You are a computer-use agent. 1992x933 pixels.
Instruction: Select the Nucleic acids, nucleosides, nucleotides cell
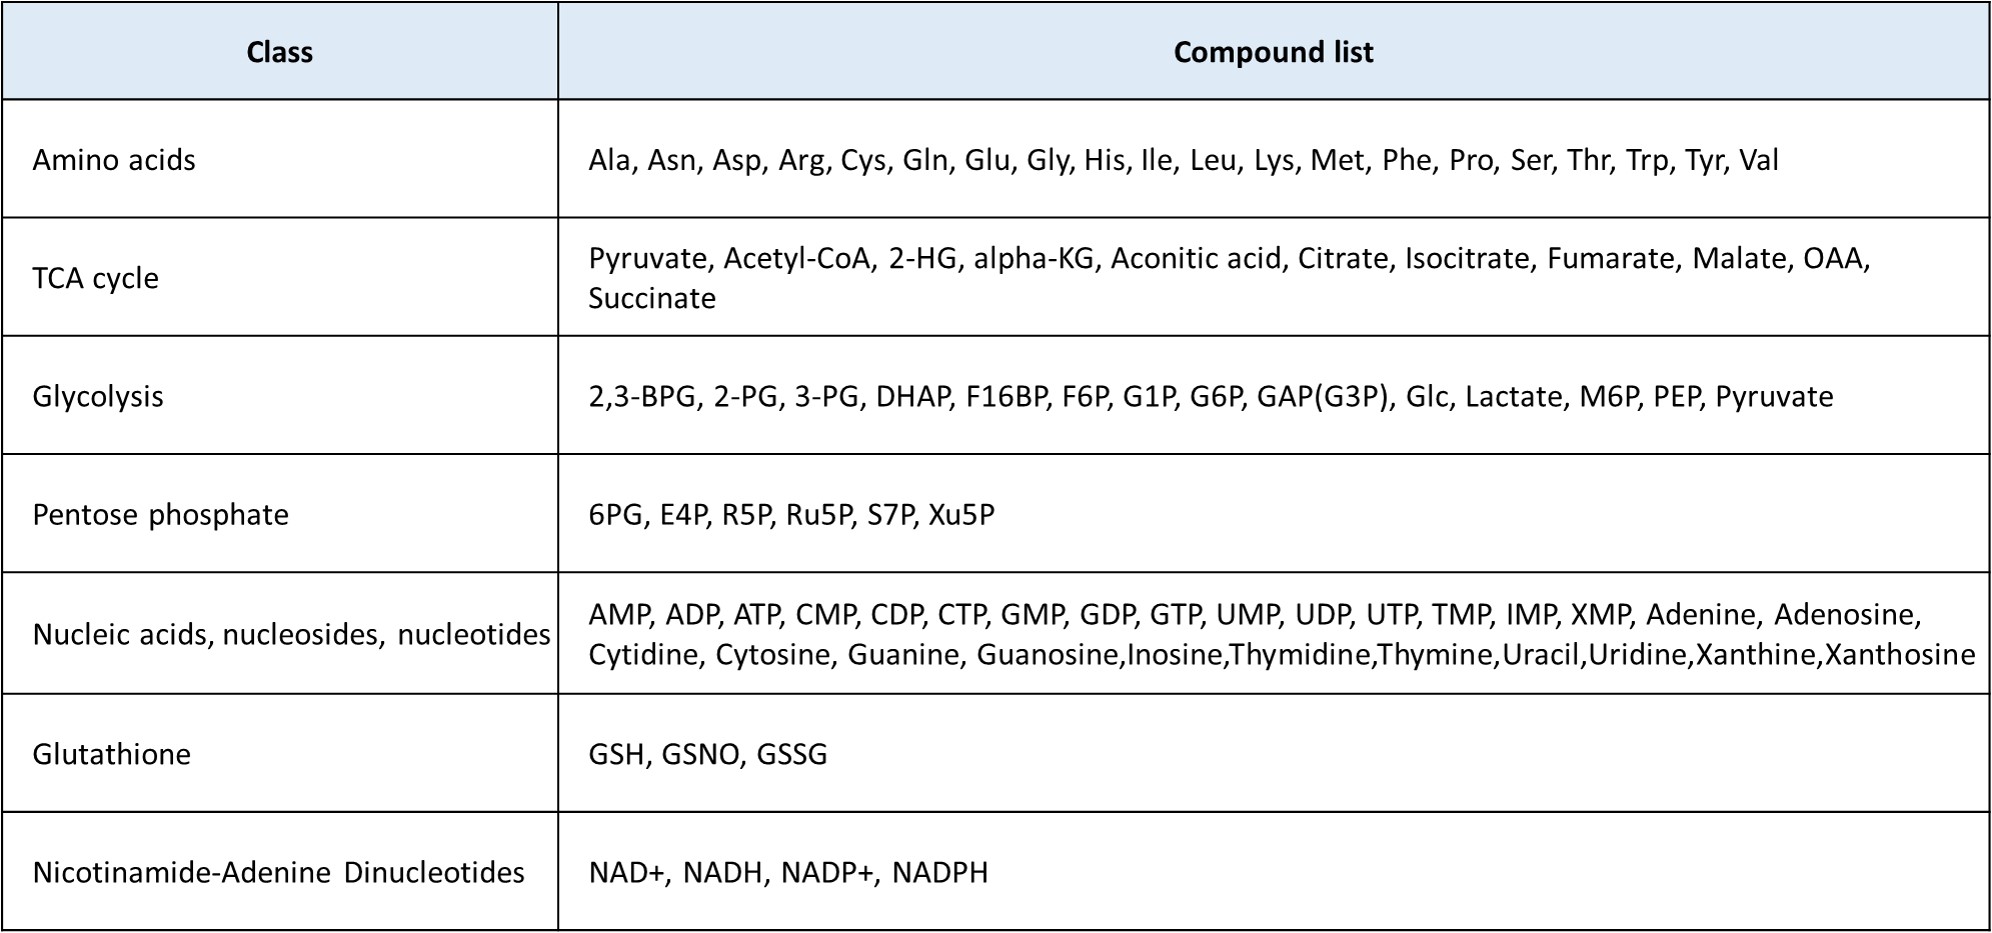point(280,633)
